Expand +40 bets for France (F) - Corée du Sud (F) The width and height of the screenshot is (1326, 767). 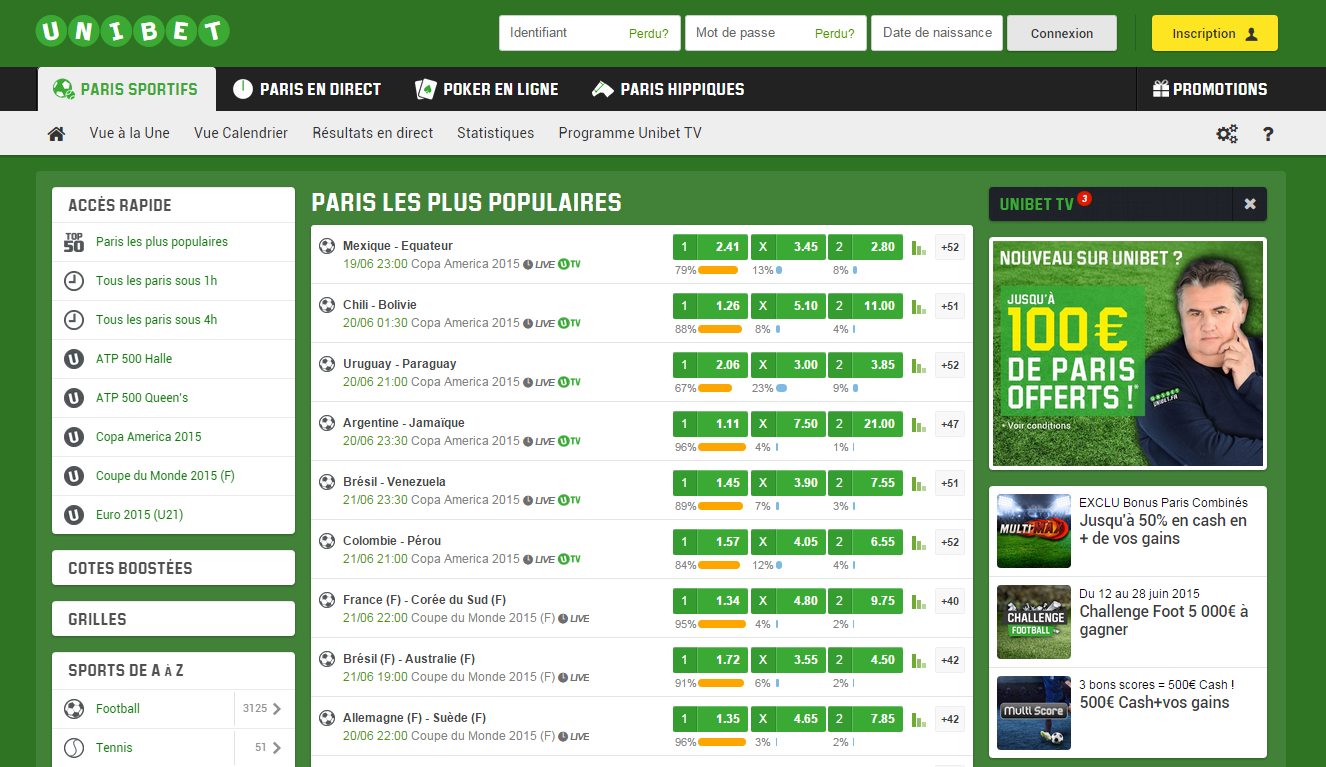(950, 601)
